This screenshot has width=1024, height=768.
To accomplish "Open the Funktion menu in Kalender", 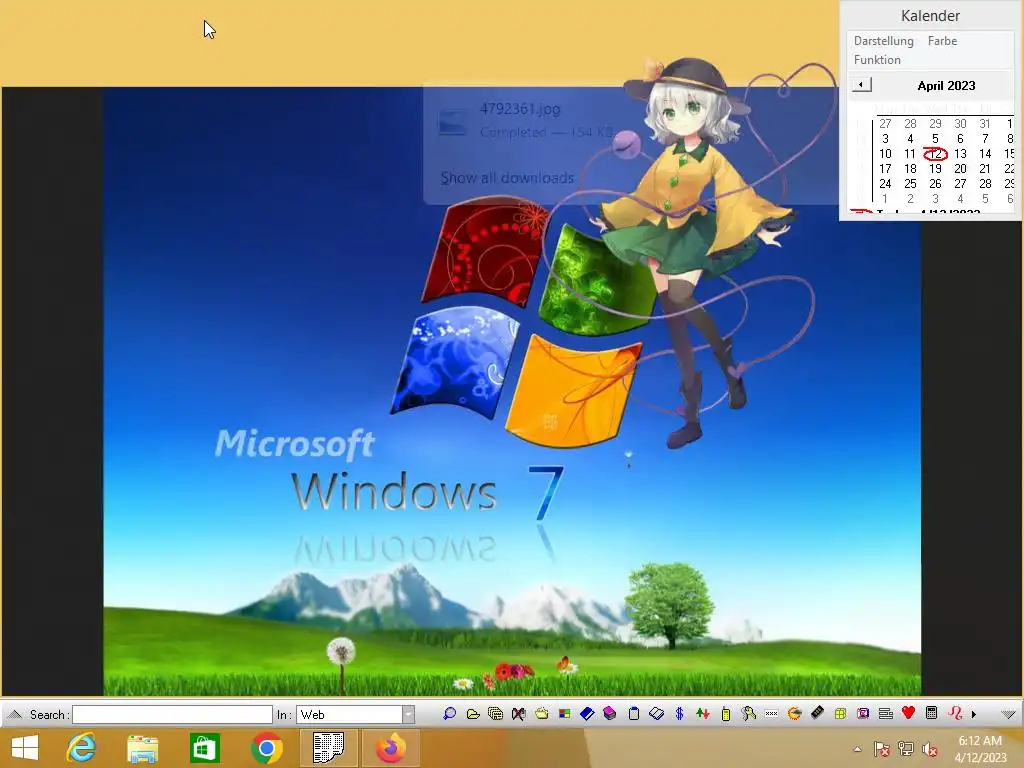I will click(x=877, y=59).
